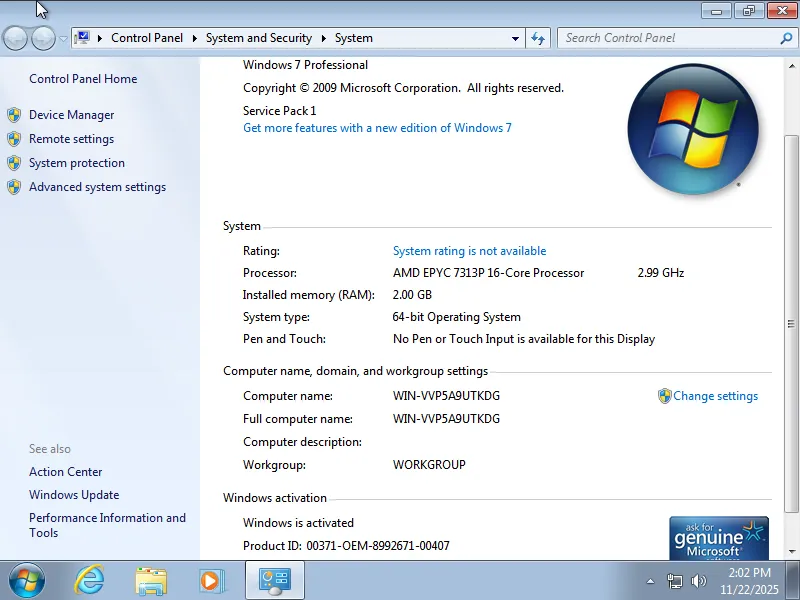Open Windows Update link
The width and height of the screenshot is (800, 600).
point(74,495)
